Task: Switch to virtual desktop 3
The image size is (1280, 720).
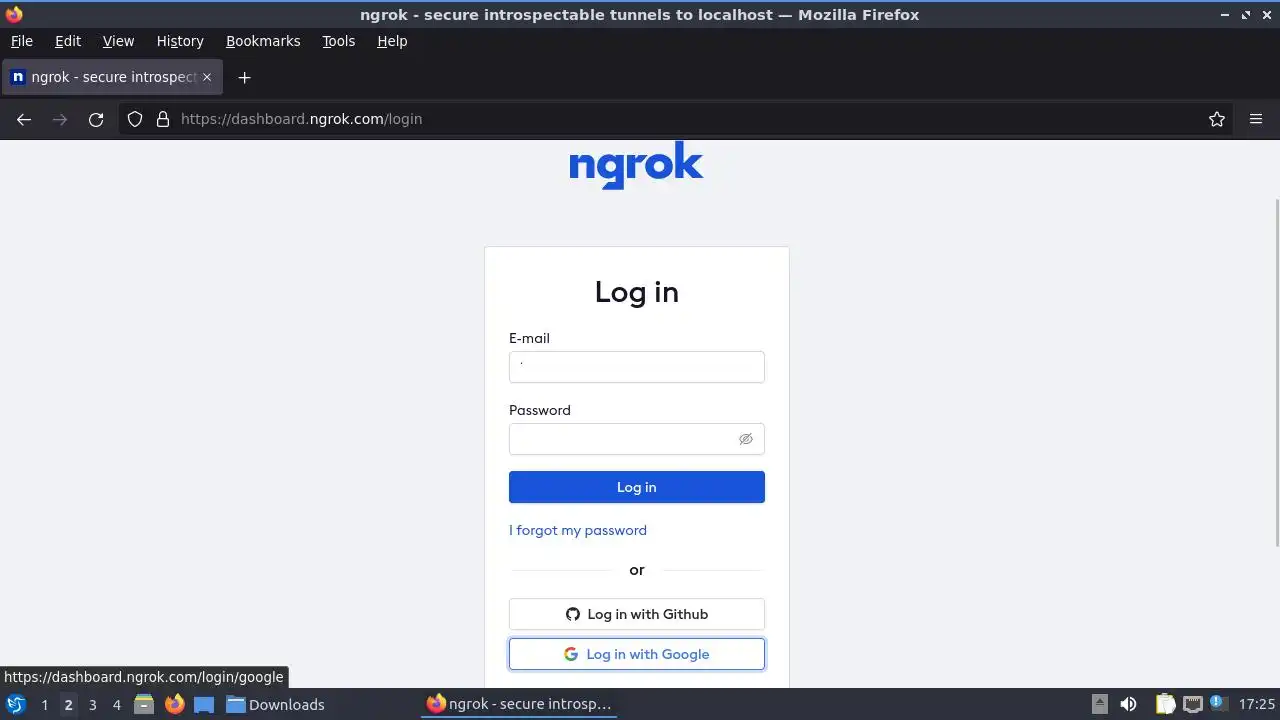Action: coord(92,705)
